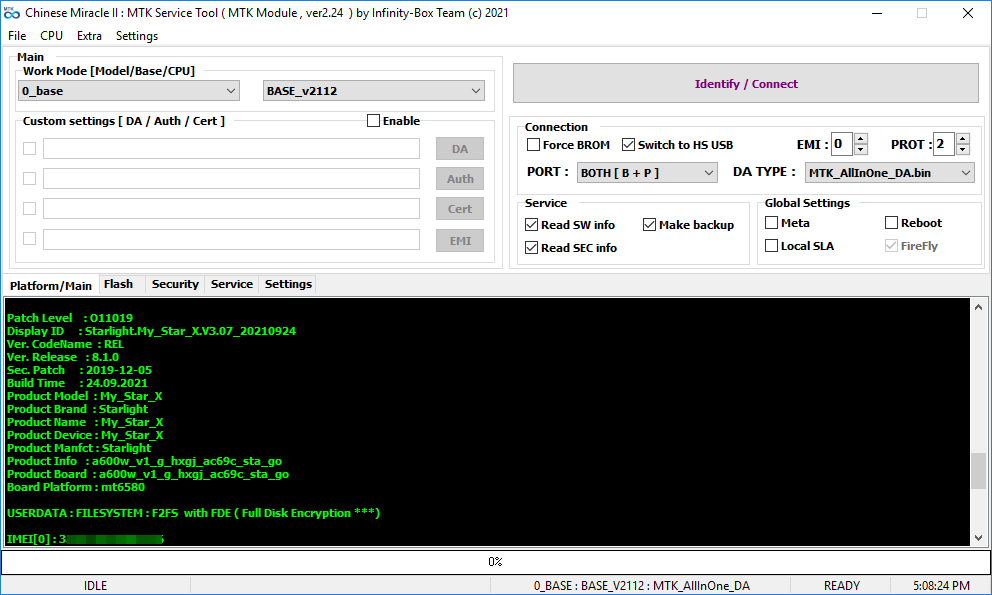Switch to the Flash tab
The width and height of the screenshot is (992, 595).
(x=118, y=284)
